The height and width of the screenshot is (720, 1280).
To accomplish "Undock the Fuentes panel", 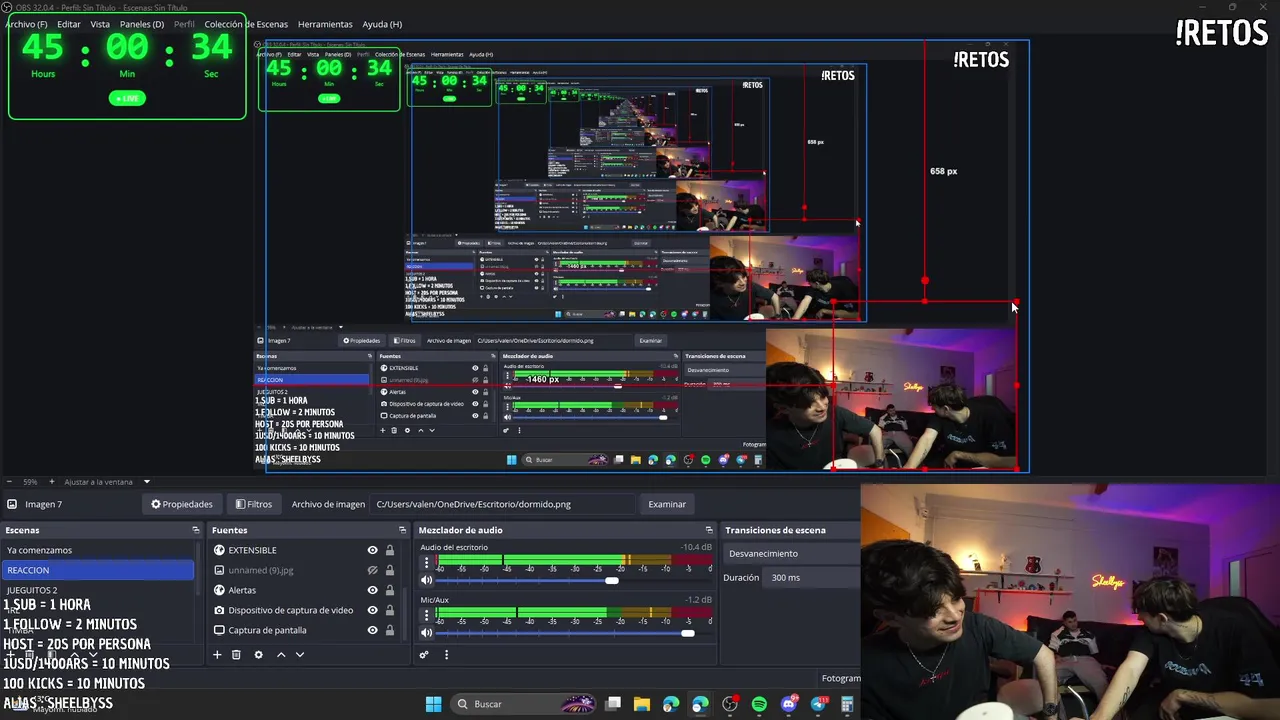I will pos(402,530).
